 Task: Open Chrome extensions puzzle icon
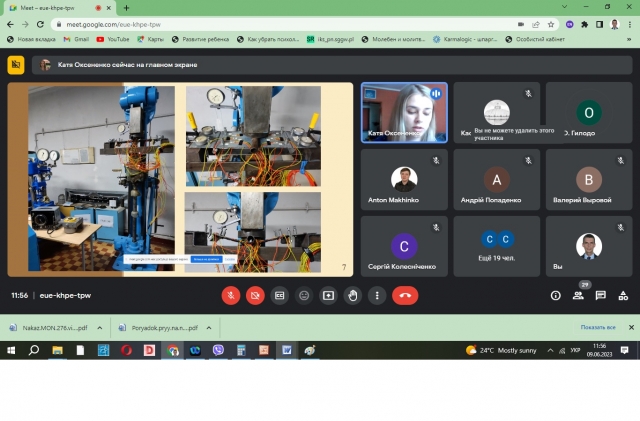584,25
